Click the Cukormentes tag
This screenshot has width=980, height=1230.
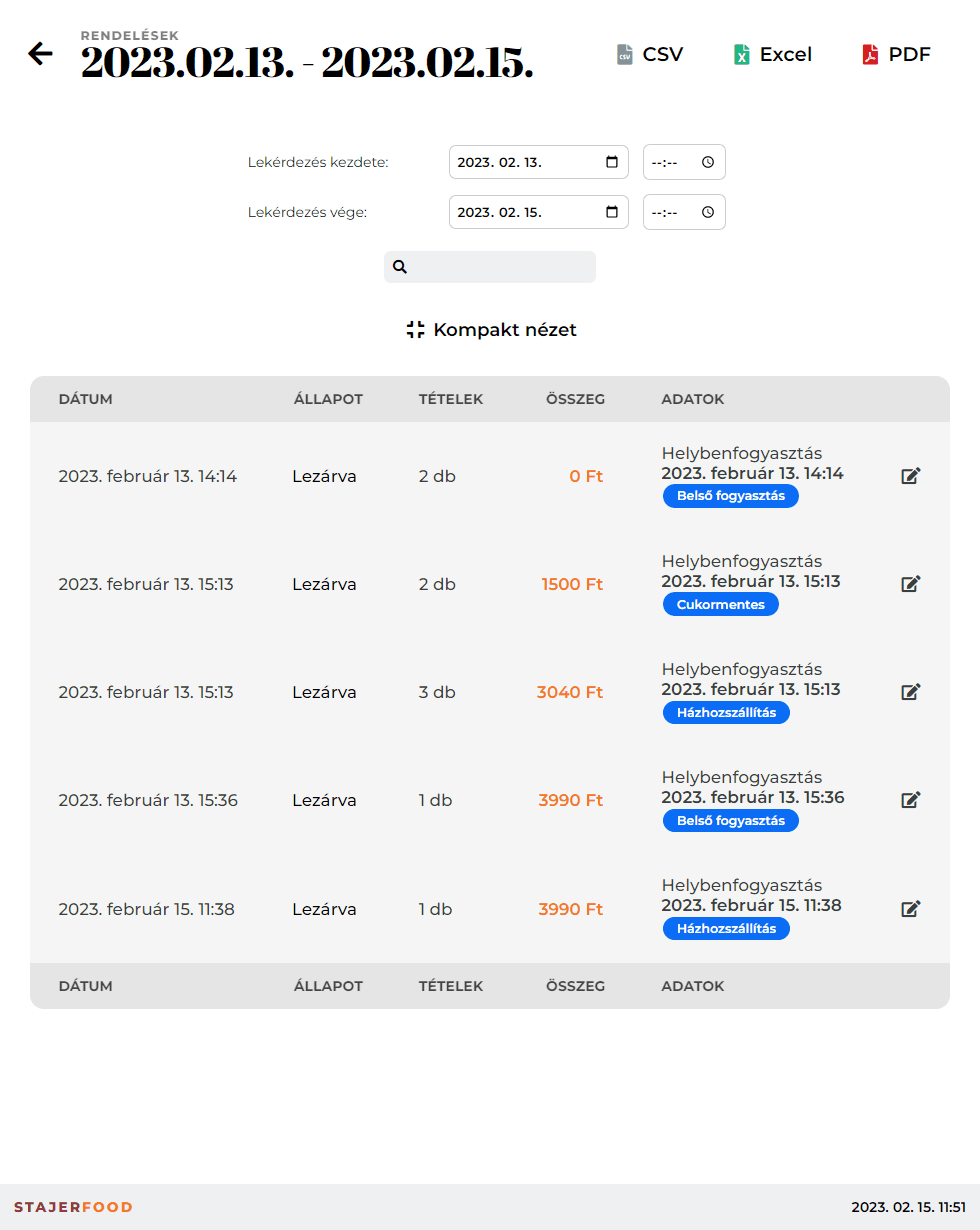(x=720, y=604)
